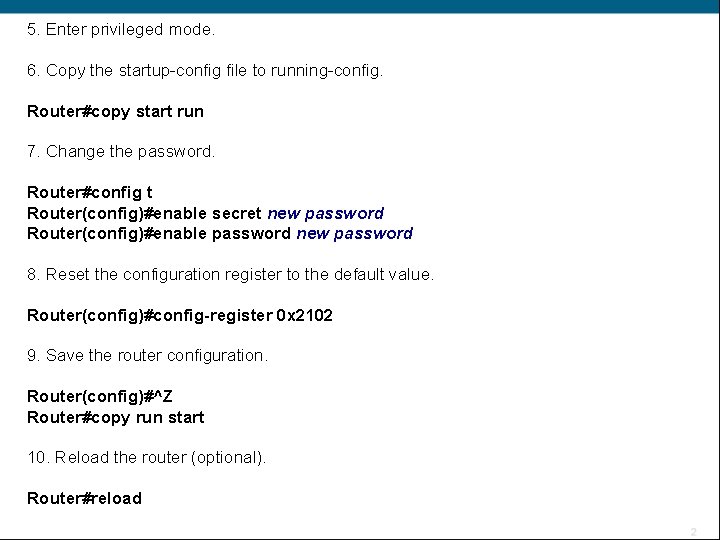Image resolution: width=720 pixels, height=540 pixels.
Task: Select the 'Router(config)#^Z' command line
Action: pyautogui.click(x=100, y=397)
